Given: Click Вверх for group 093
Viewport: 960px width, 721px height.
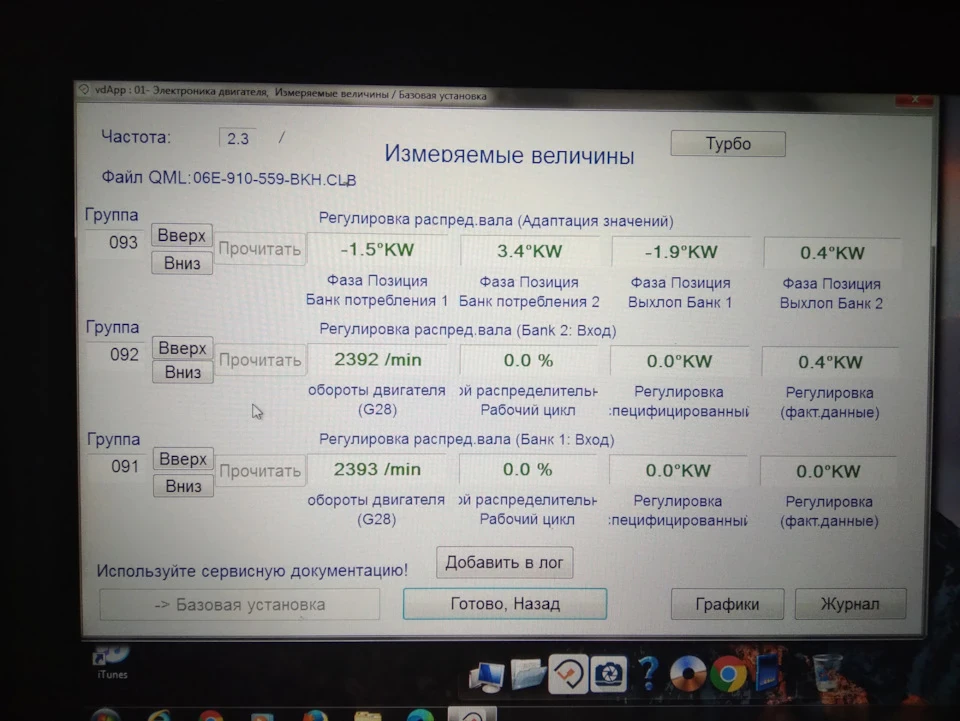Looking at the screenshot, I should pyautogui.click(x=182, y=235).
